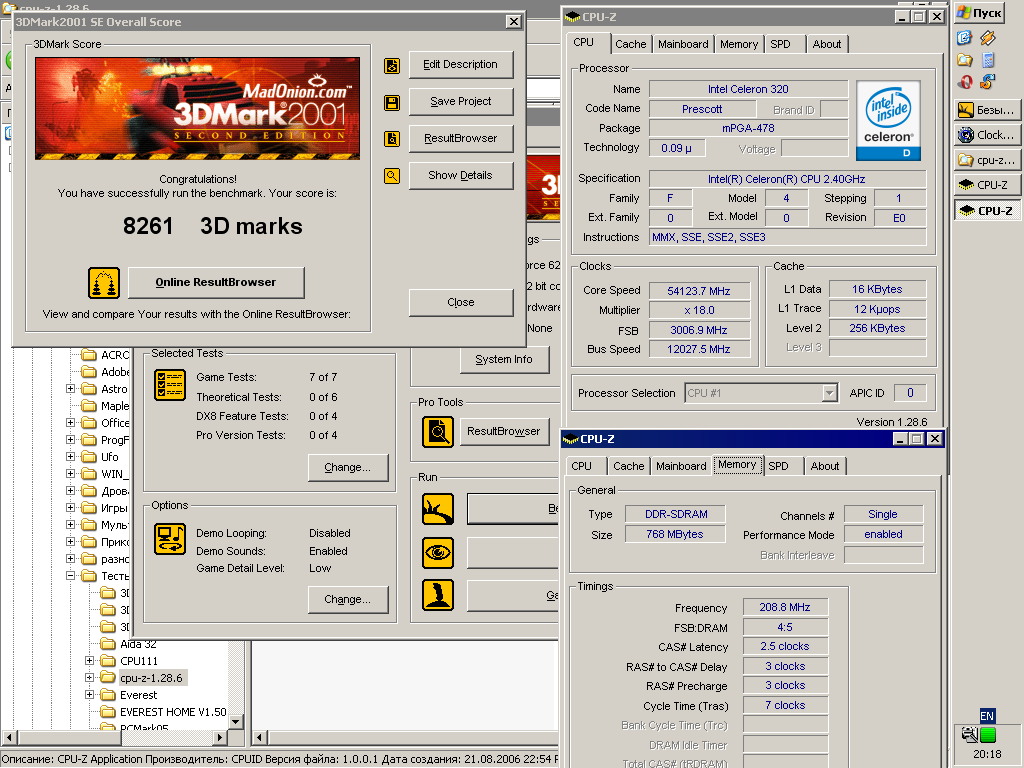Image resolution: width=1024 pixels, height=768 pixels.
Task: Click Show Details button
Action: click(461, 176)
